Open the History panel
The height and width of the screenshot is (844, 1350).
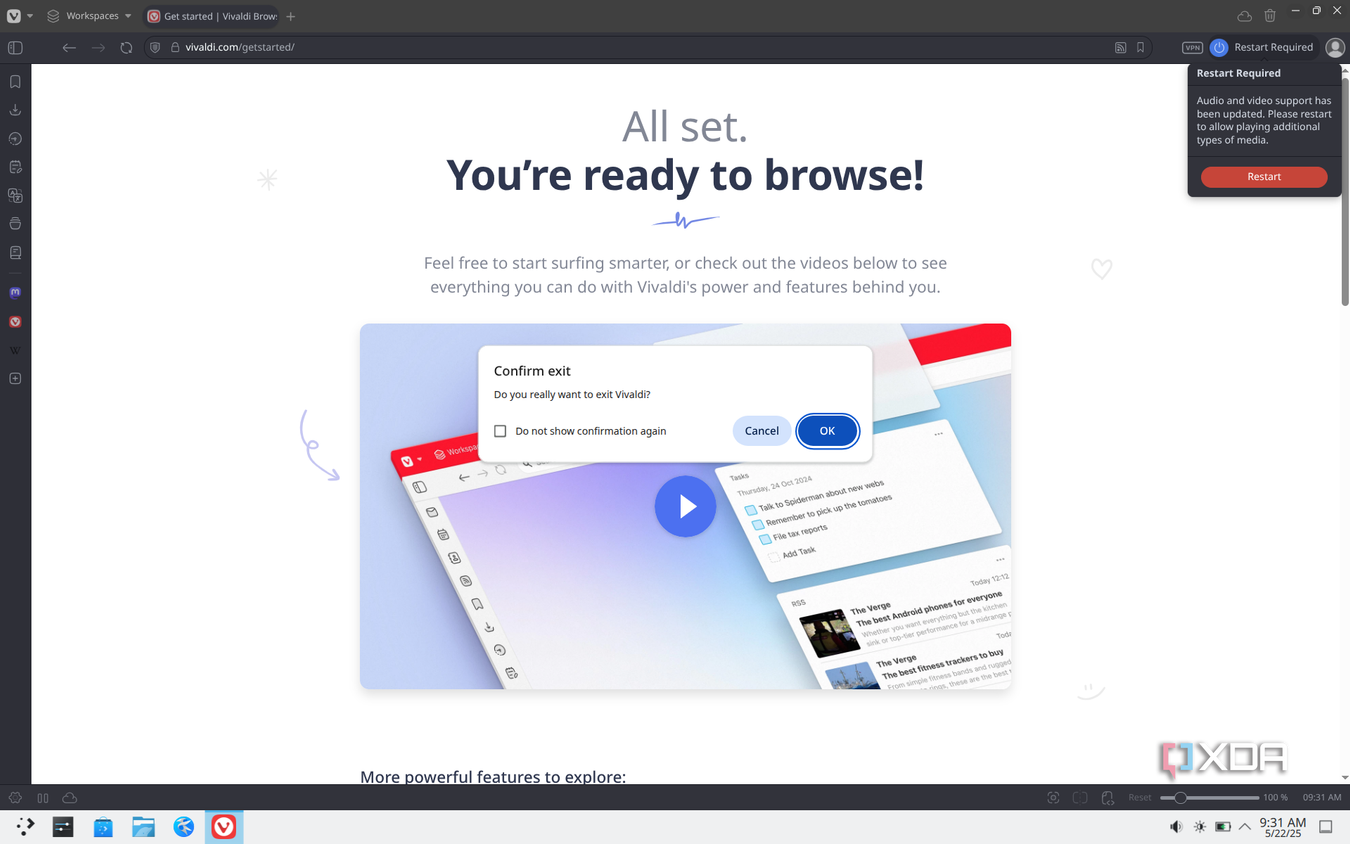tap(15, 139)
